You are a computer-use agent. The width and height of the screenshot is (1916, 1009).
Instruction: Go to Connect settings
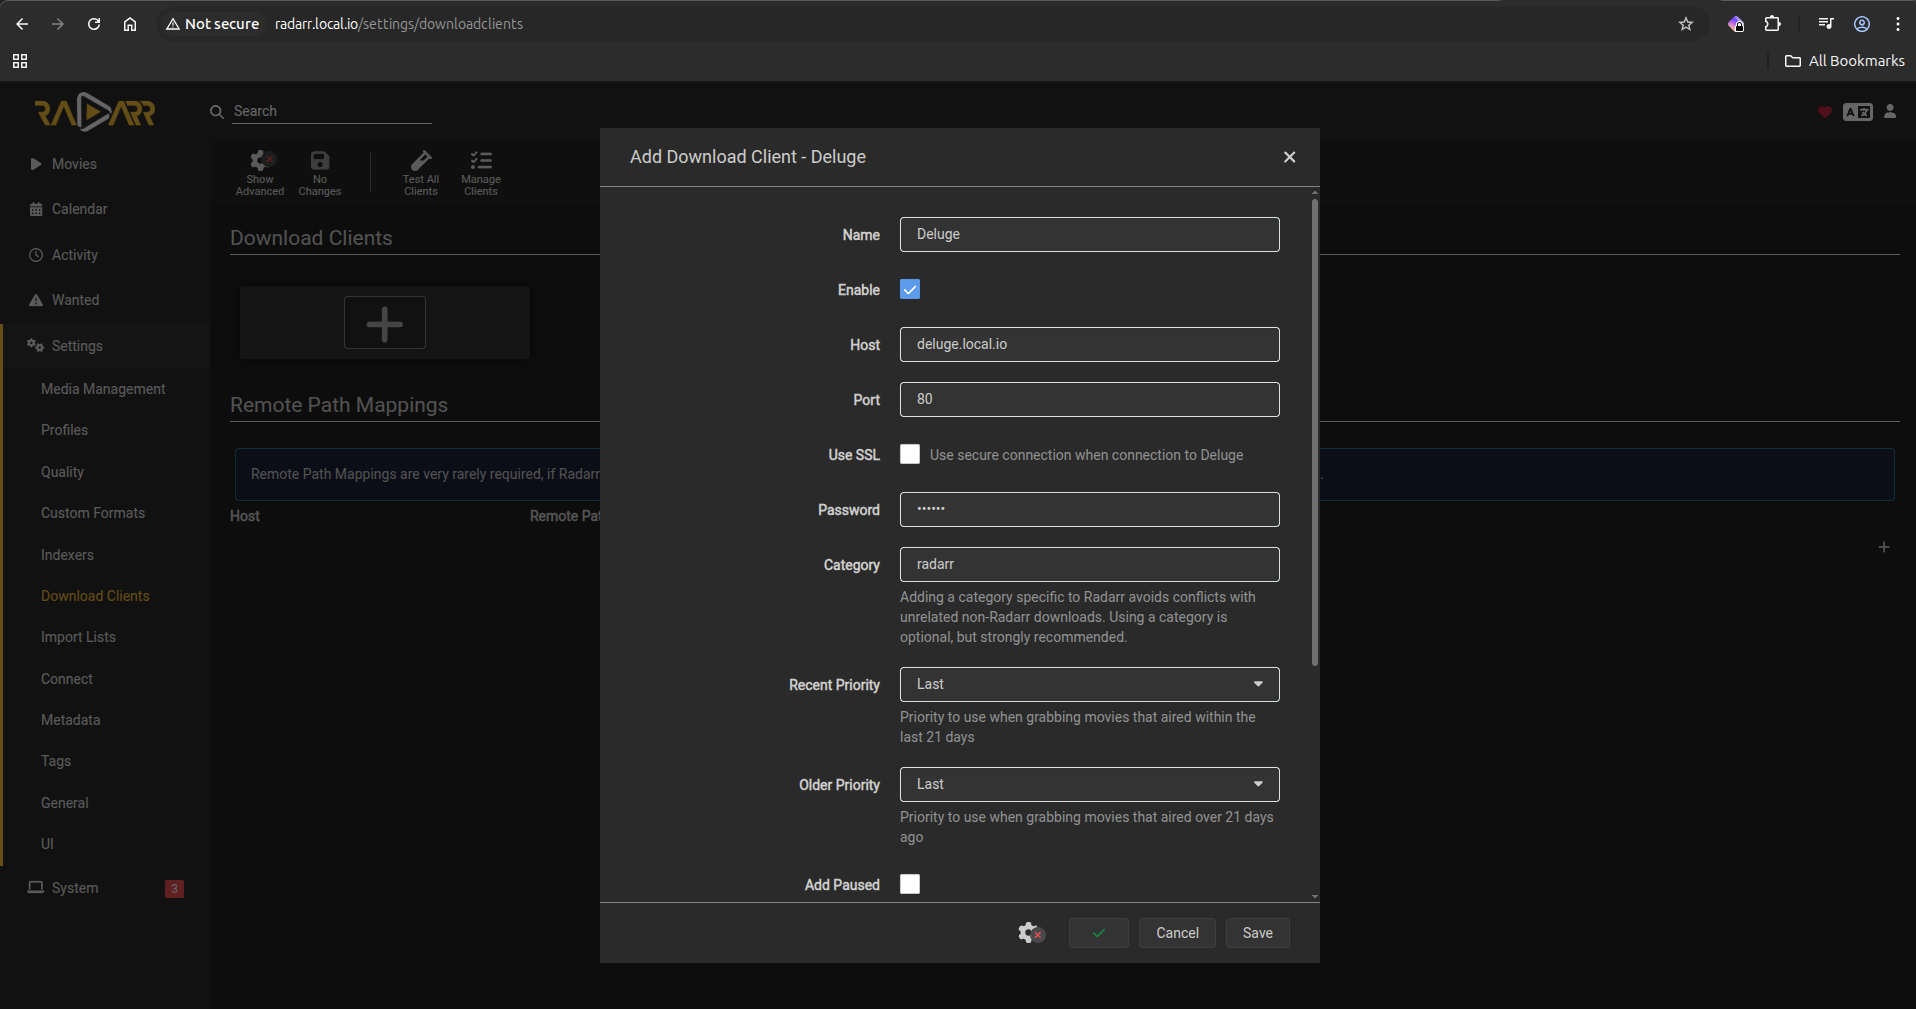[x=67, y=679]
